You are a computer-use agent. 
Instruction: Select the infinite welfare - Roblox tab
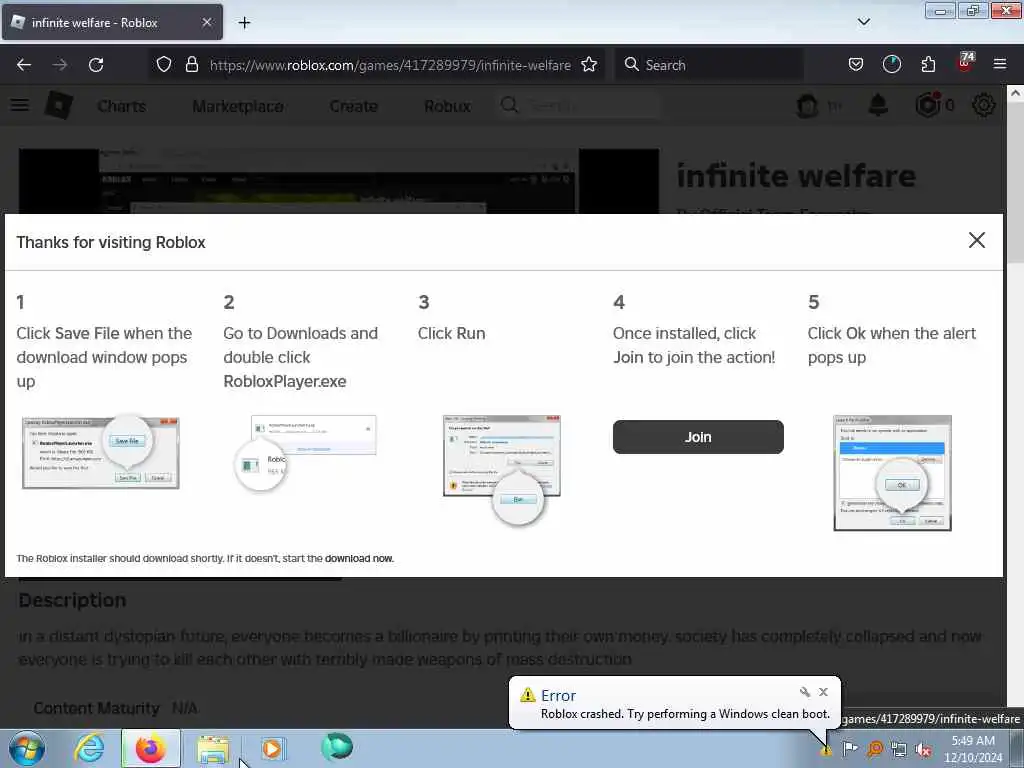pos(112,23)
